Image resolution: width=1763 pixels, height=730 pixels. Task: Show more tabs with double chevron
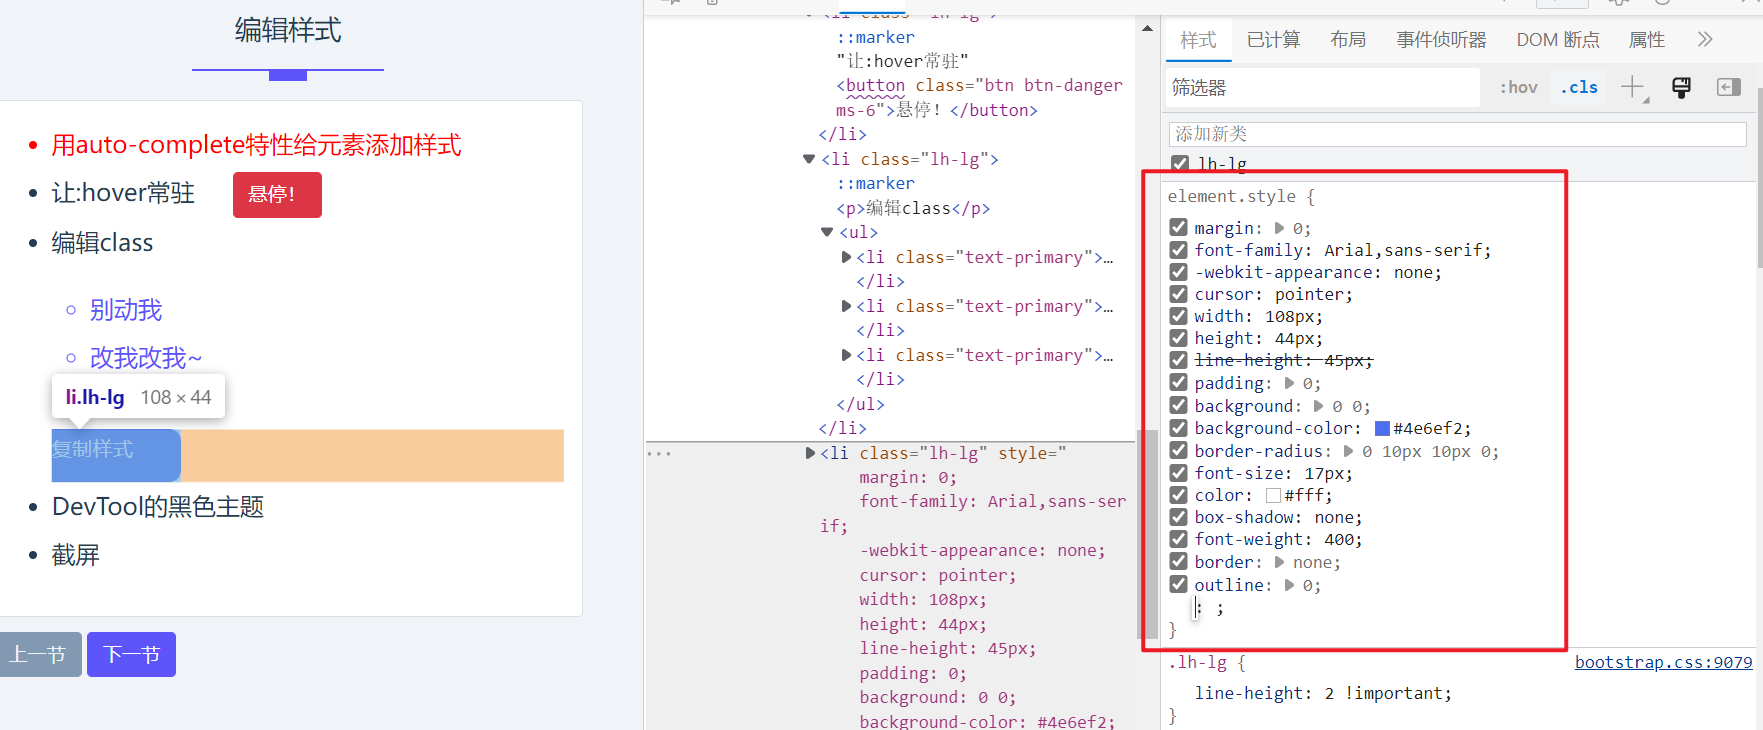point(1705,40)
